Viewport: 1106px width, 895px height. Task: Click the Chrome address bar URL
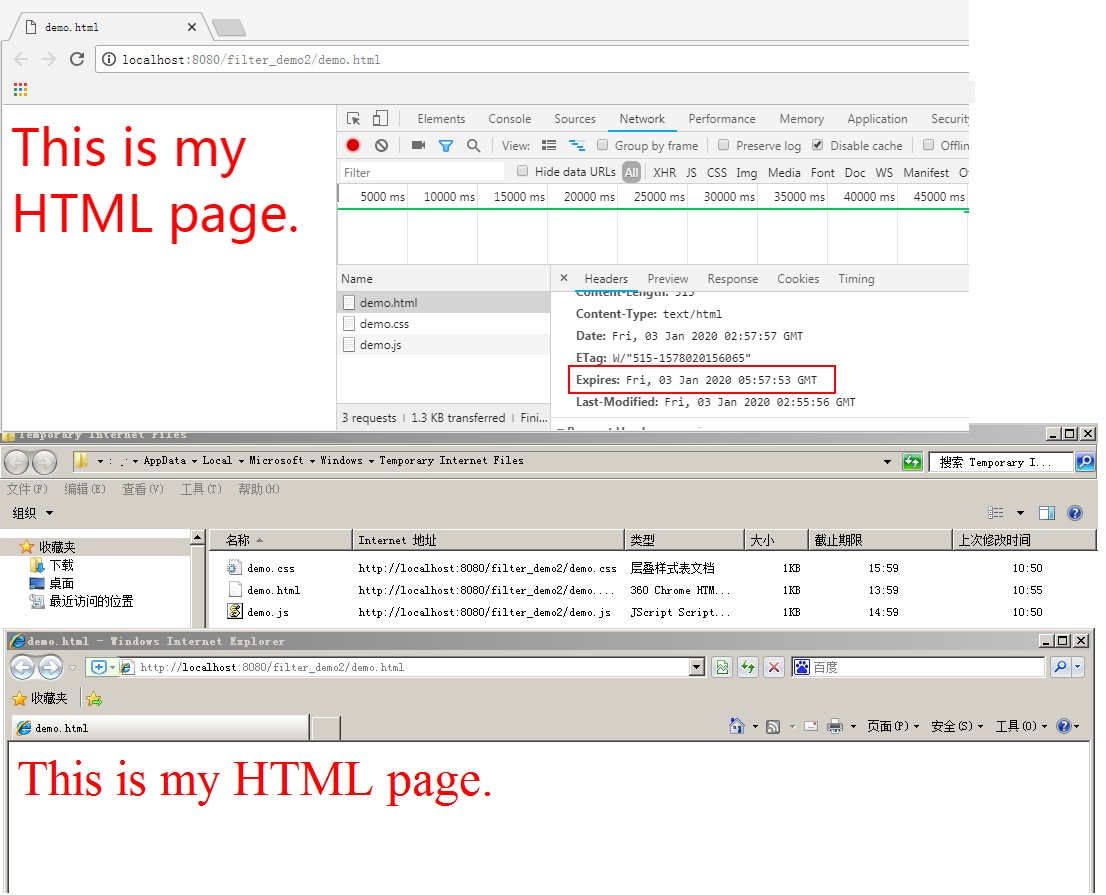pos(251,60)
